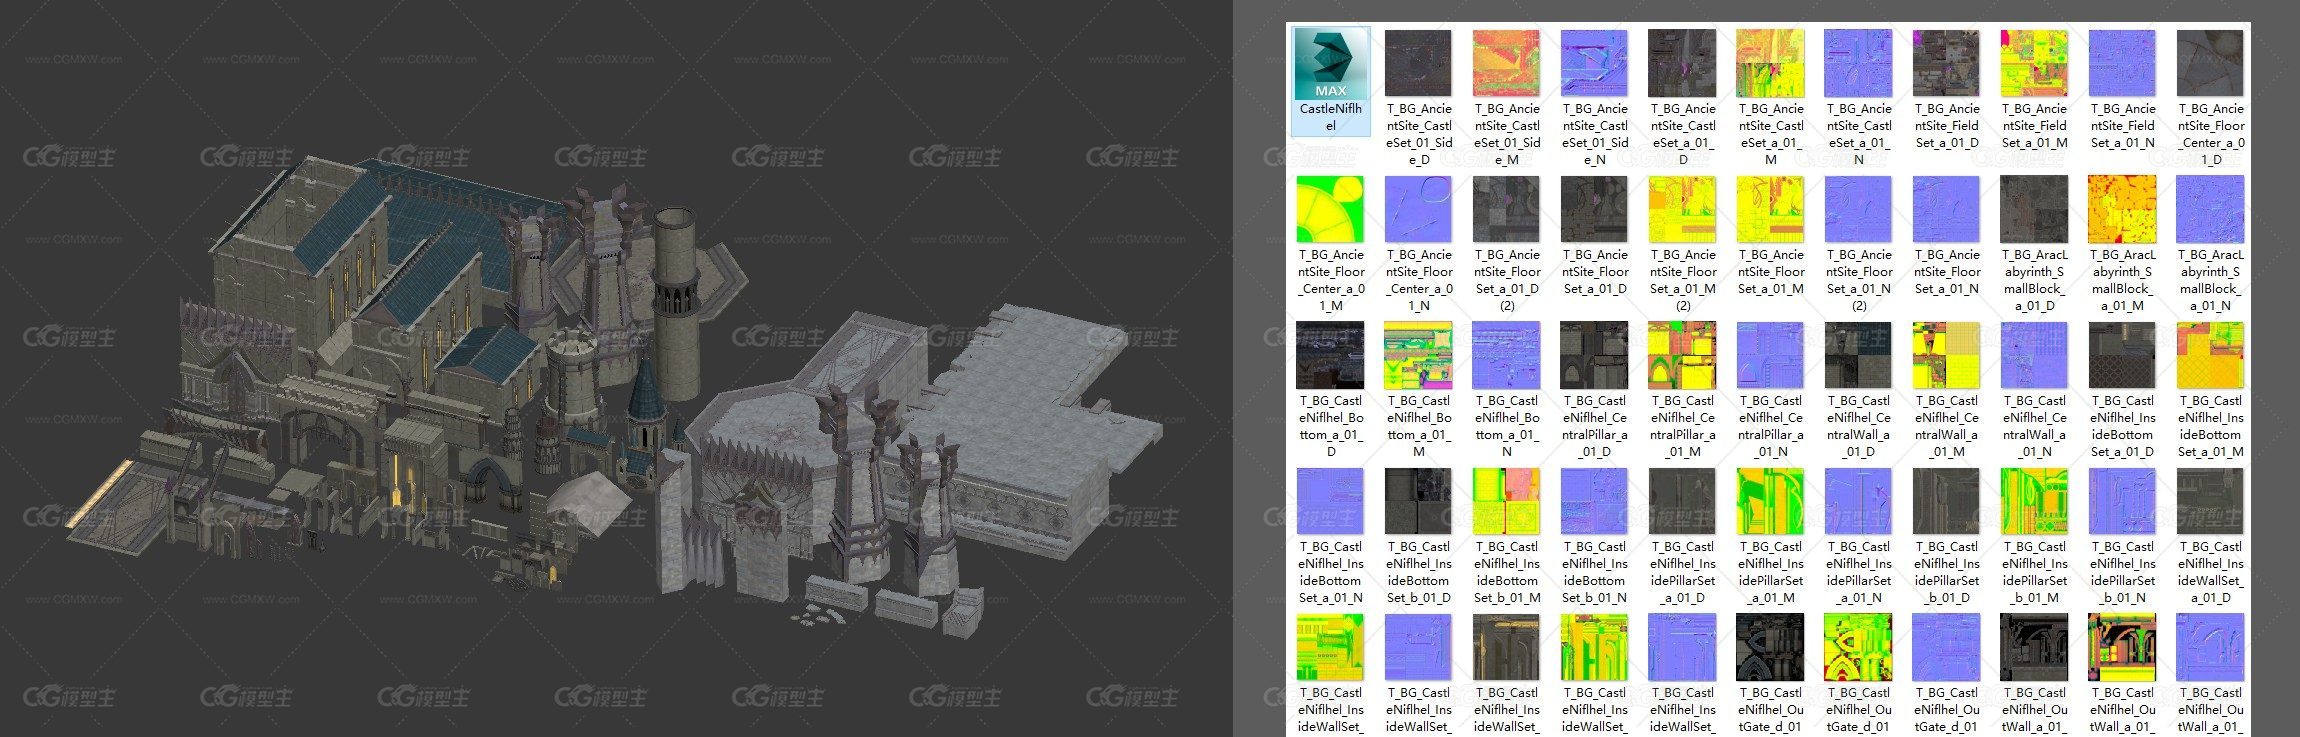Select the FloorSet_a_01_N (2) normal map
Viewport: 2300px width, 737px height.
pos(1858,210)
